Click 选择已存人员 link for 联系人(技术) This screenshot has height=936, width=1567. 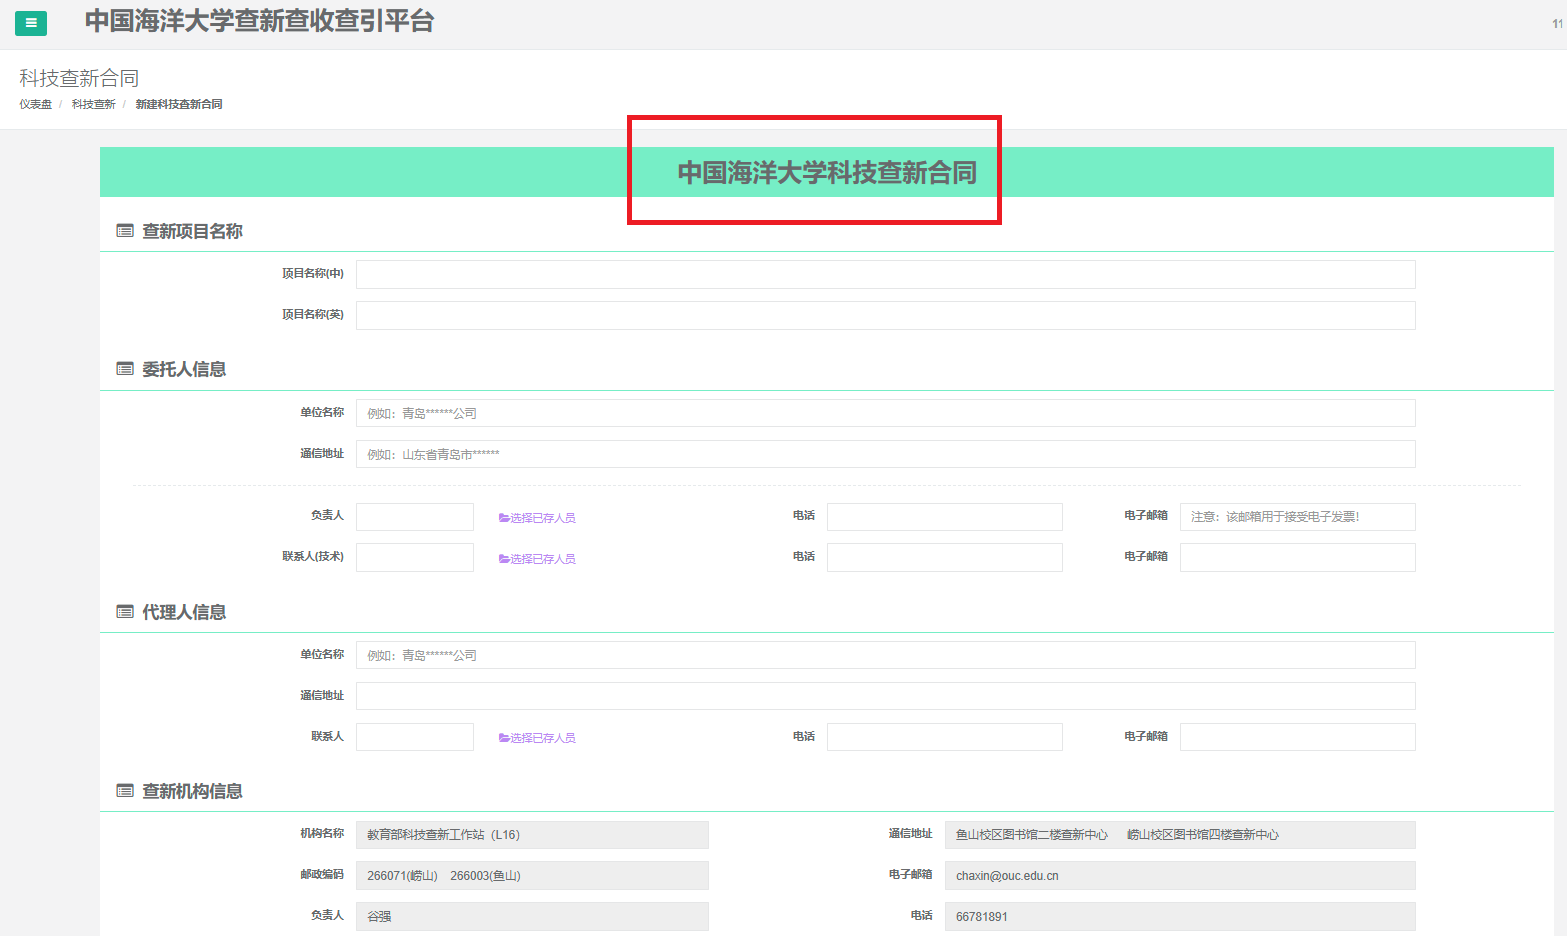tap(537, 559)
